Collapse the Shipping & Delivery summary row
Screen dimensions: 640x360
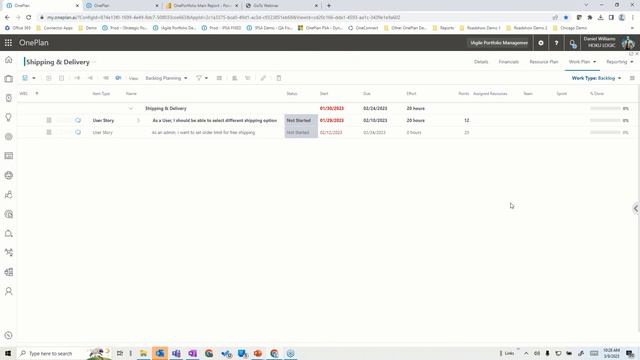[x=131, y=109]
